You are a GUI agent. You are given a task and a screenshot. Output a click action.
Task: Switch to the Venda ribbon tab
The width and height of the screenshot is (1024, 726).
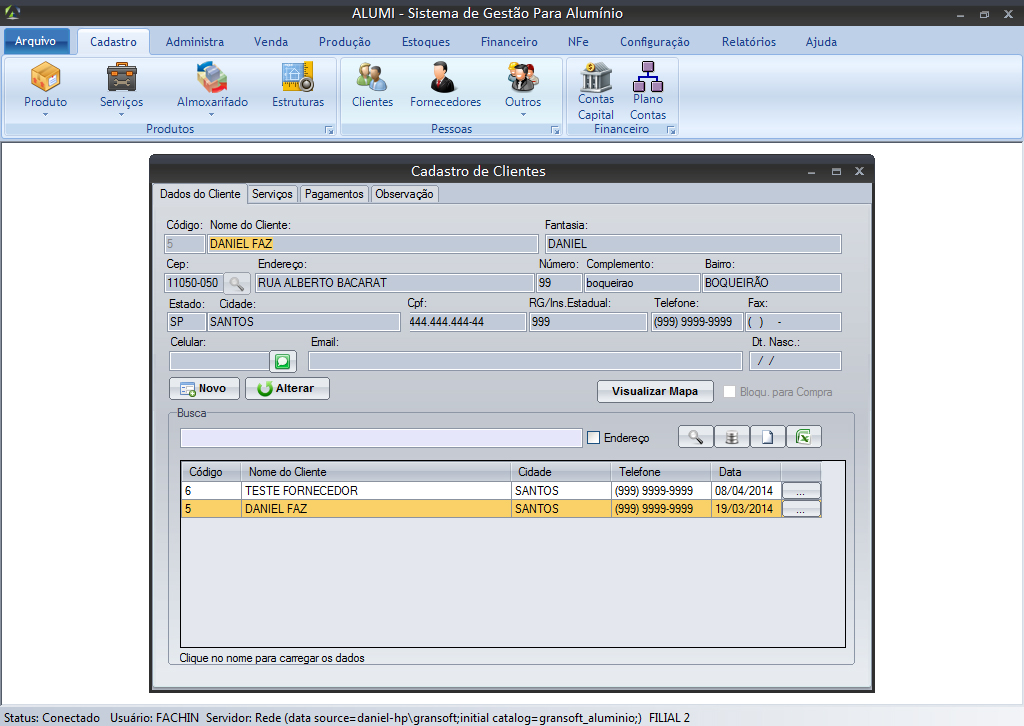[x=271, y=42]
